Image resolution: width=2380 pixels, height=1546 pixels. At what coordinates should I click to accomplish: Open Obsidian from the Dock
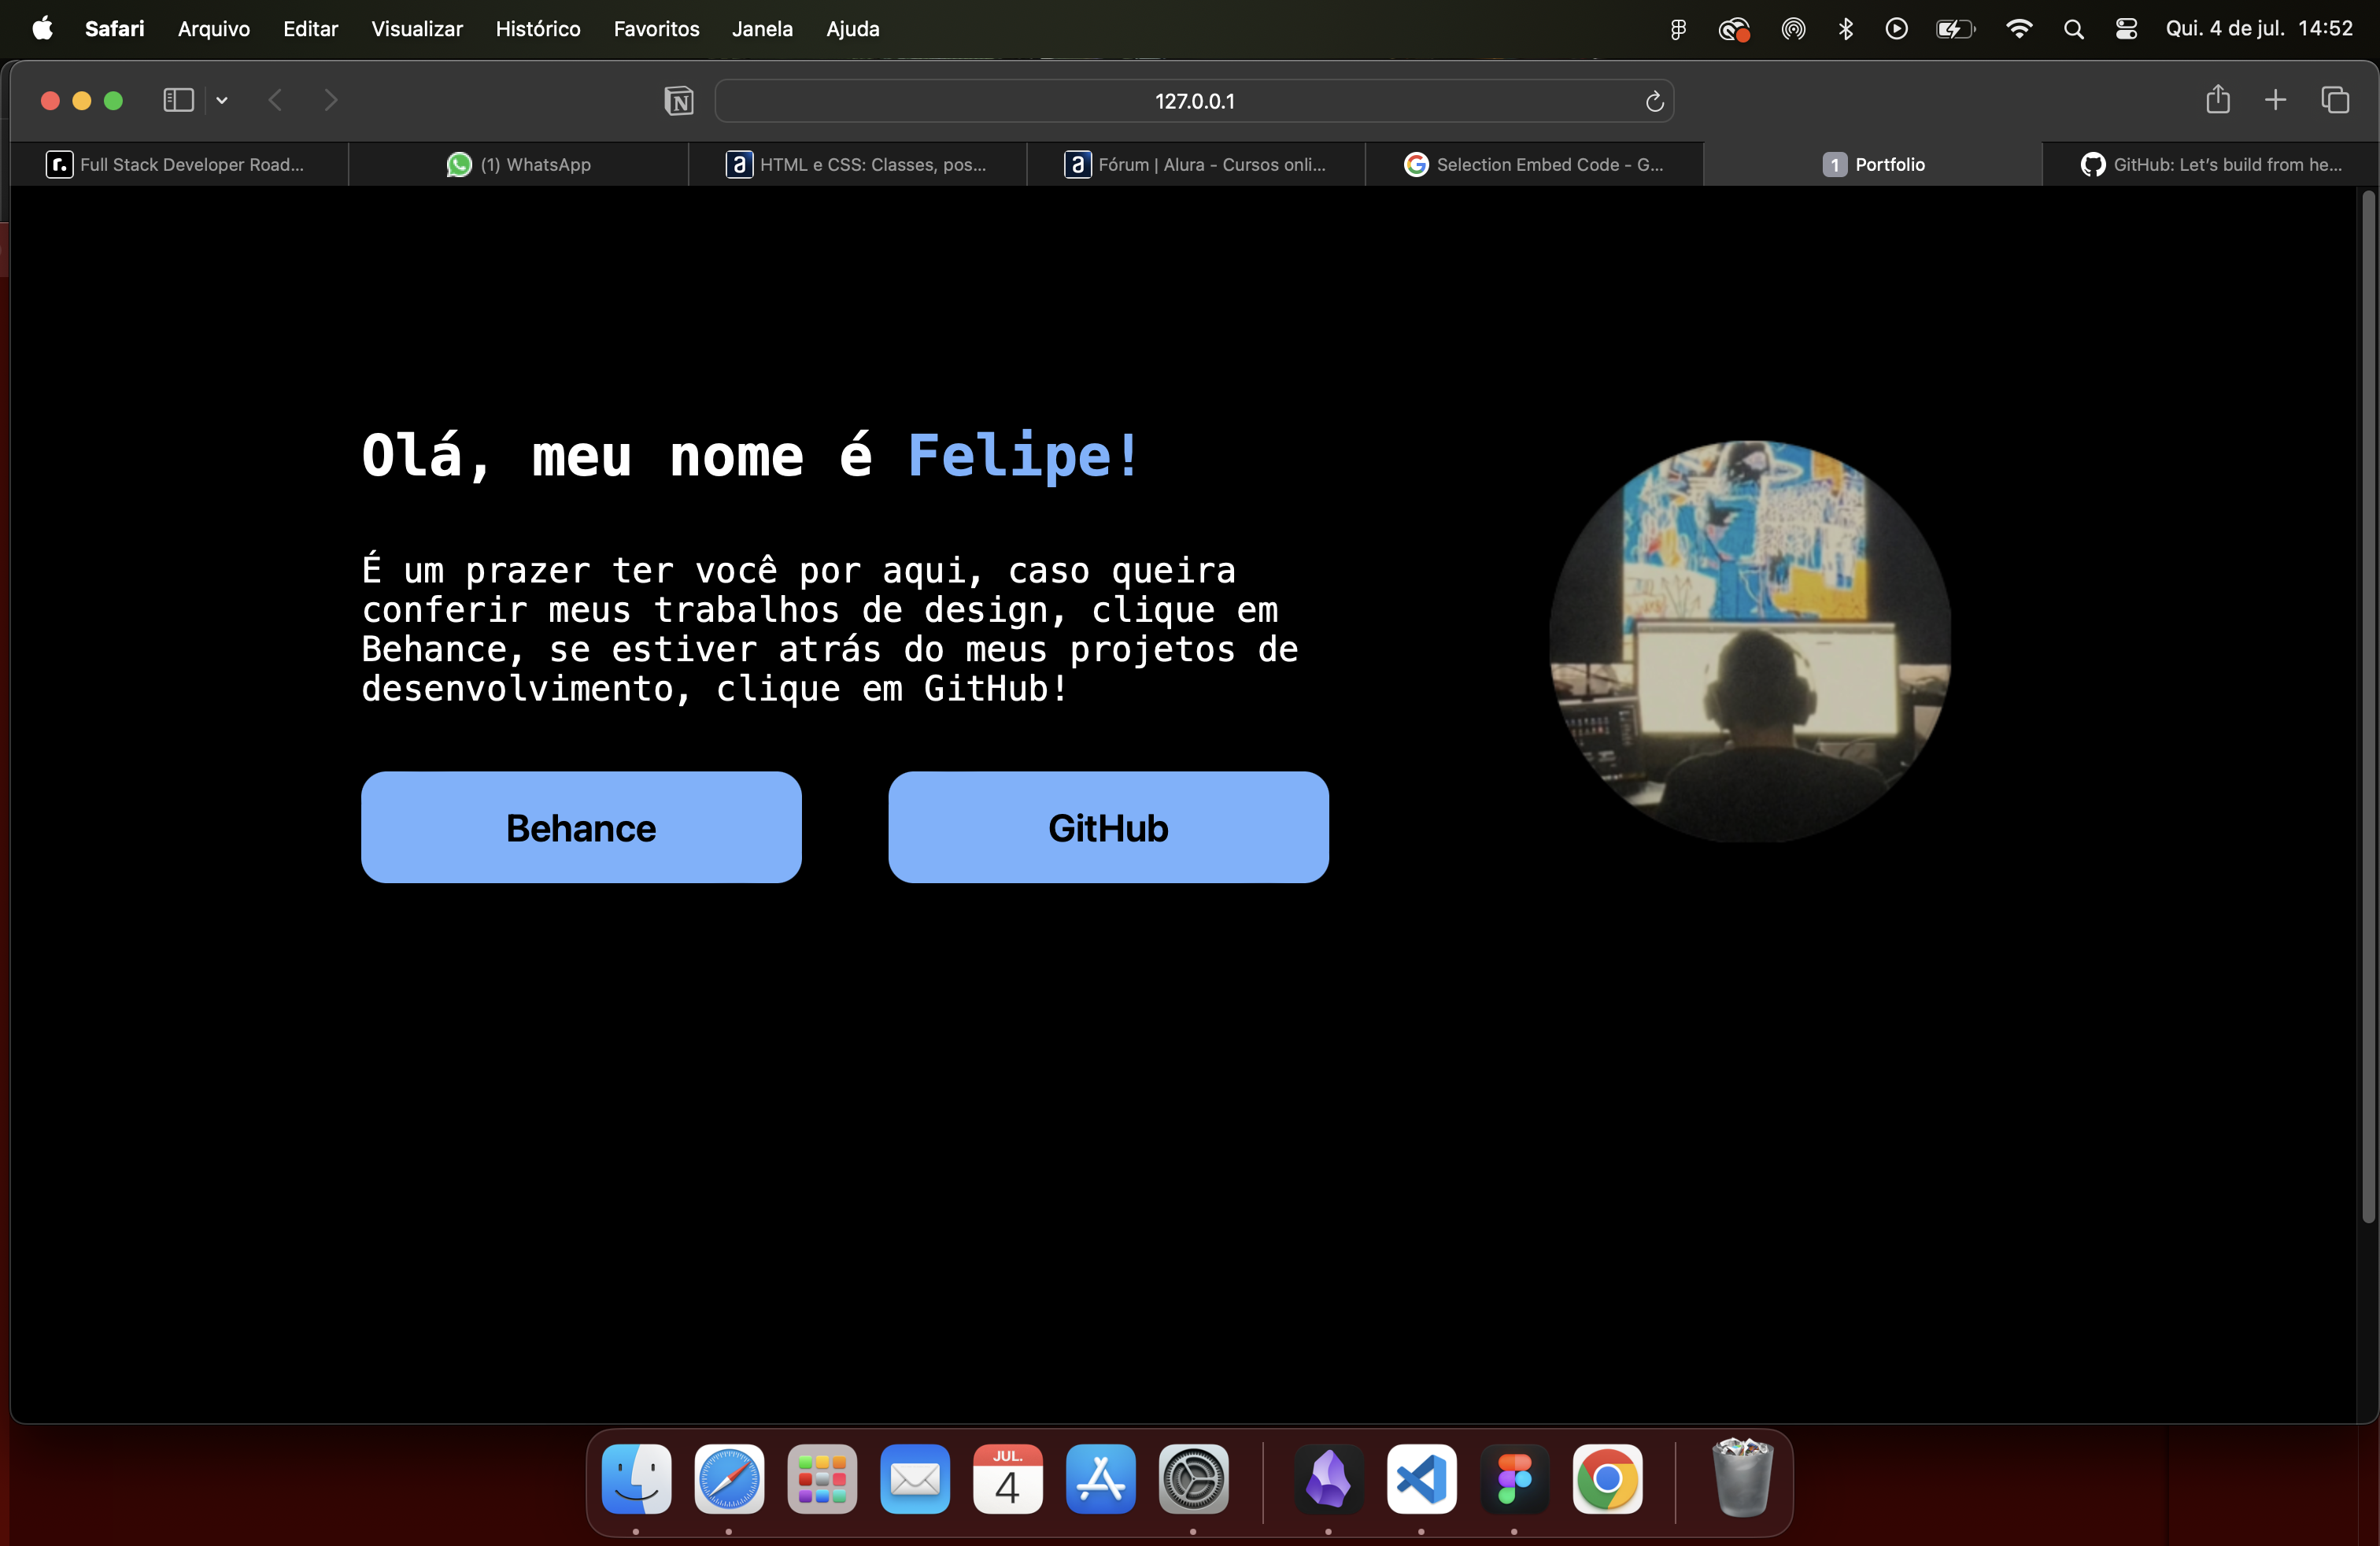[x=1328, y=1479]
